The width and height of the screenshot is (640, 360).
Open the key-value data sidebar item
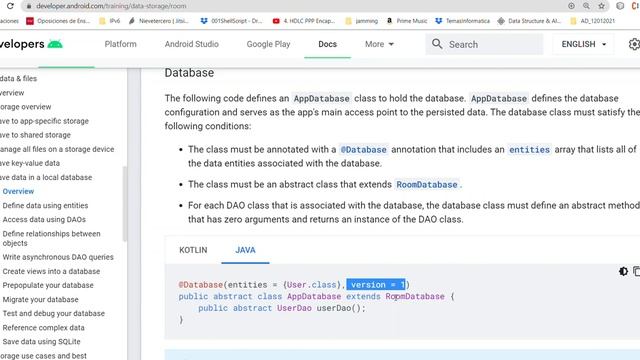pyautogui.click(x=30, y=163)
